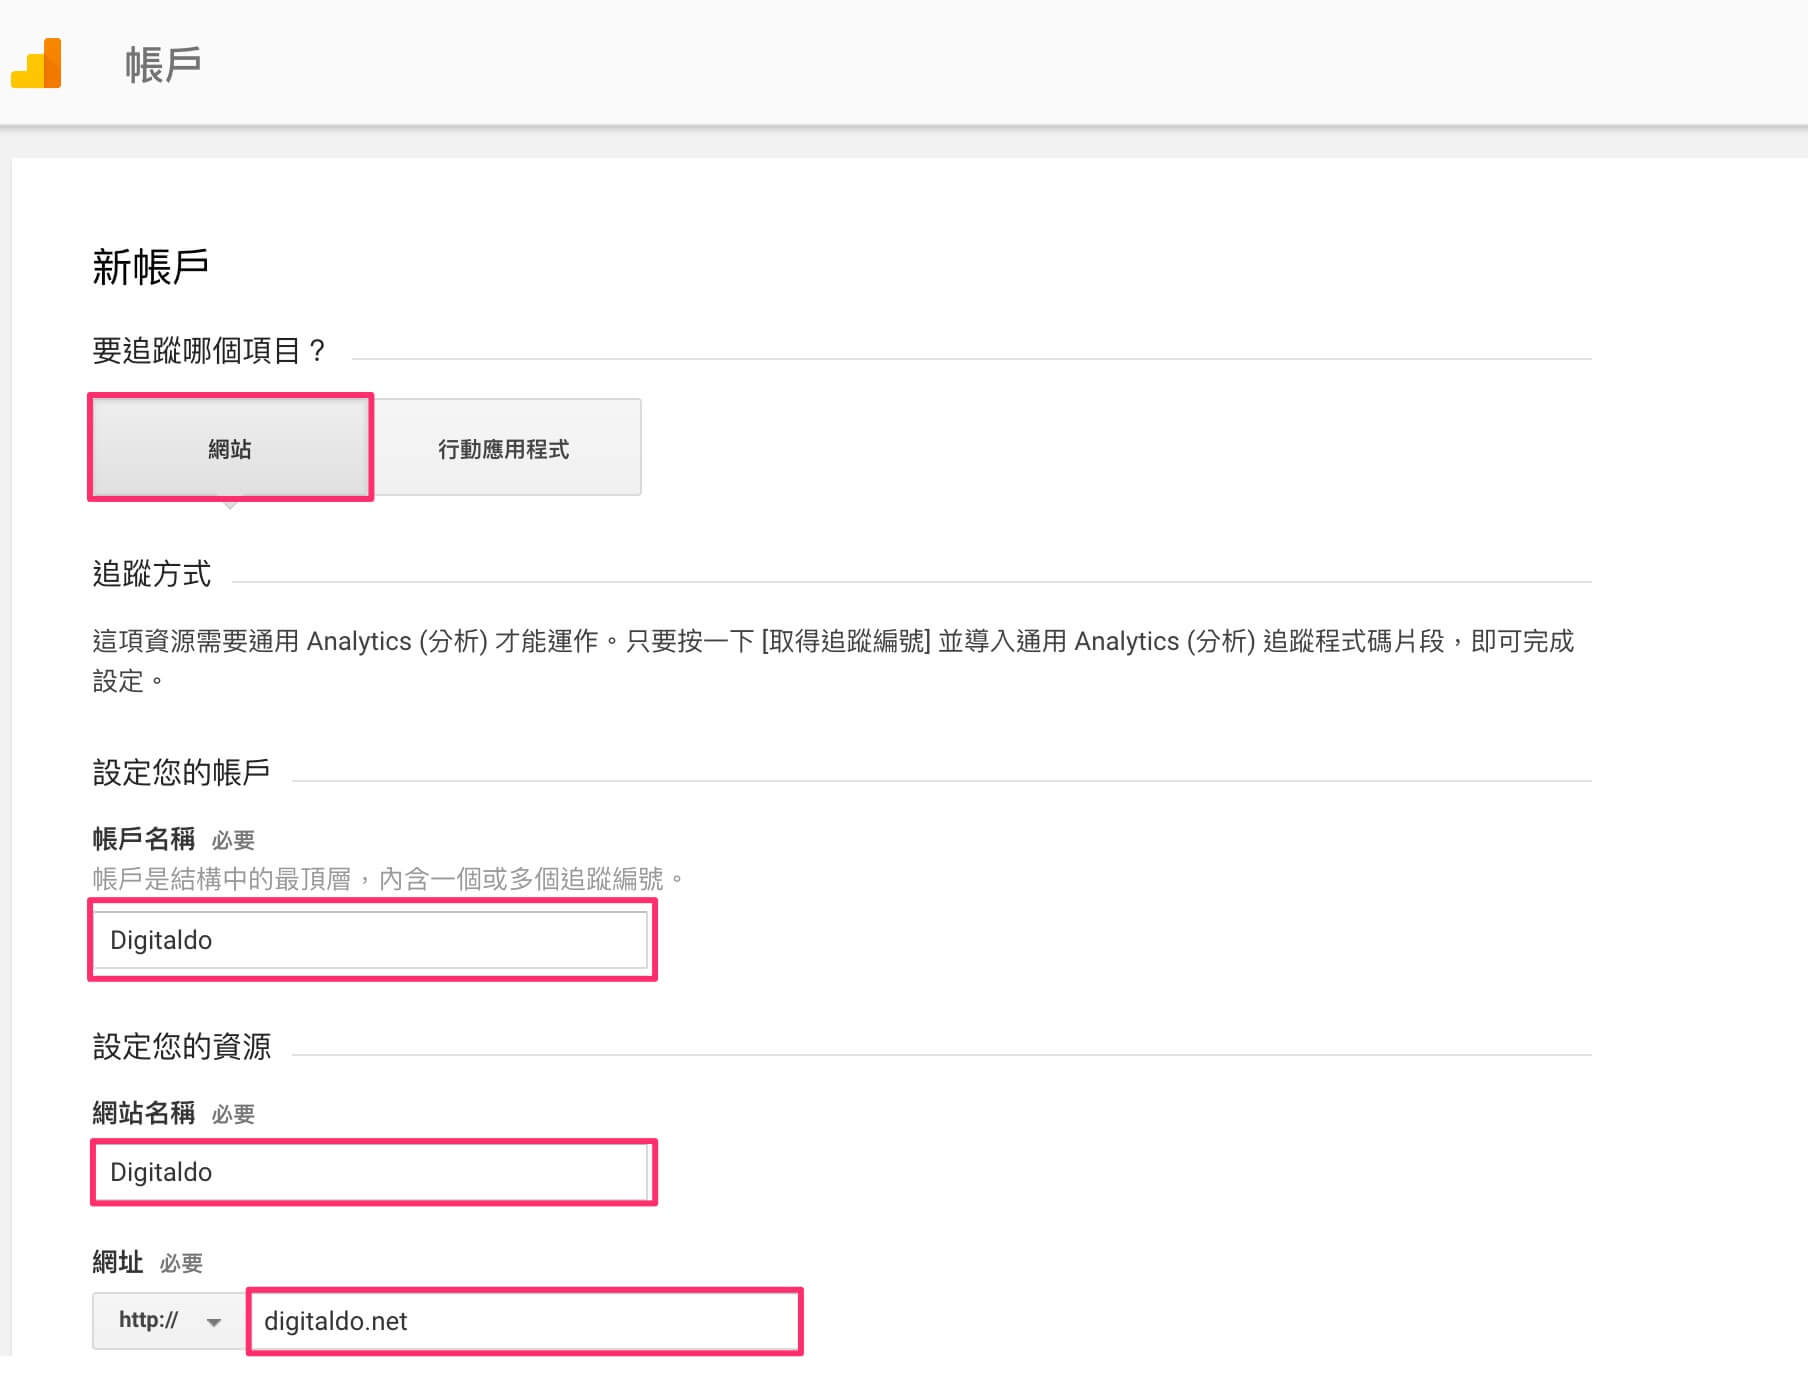Click the 網站名稱 field label

pos(143,1112)
